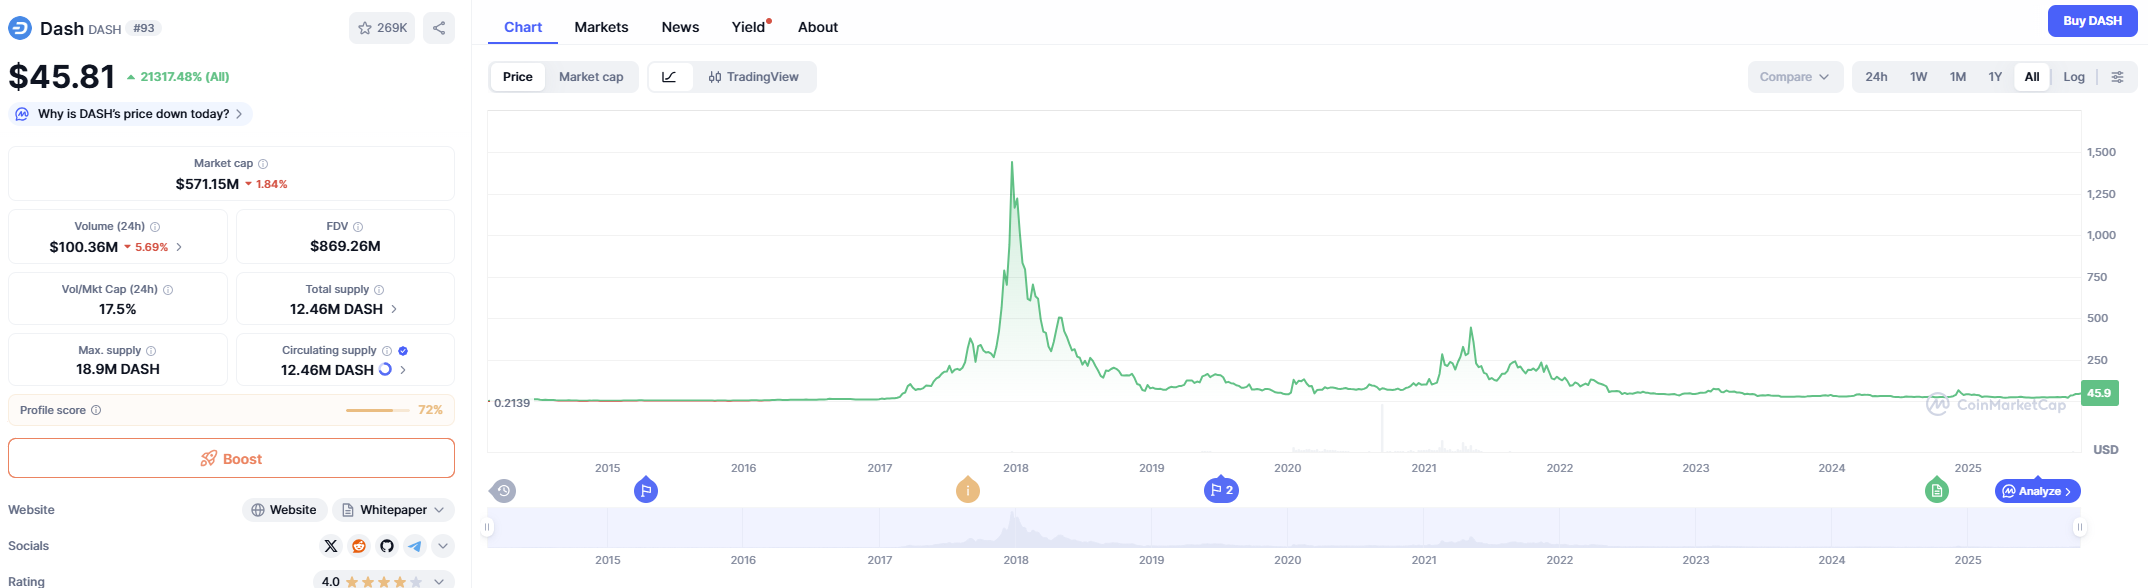Click the share icon next to watchlist star
This screenshot has width=2148, height=588.
click(439, 28)
